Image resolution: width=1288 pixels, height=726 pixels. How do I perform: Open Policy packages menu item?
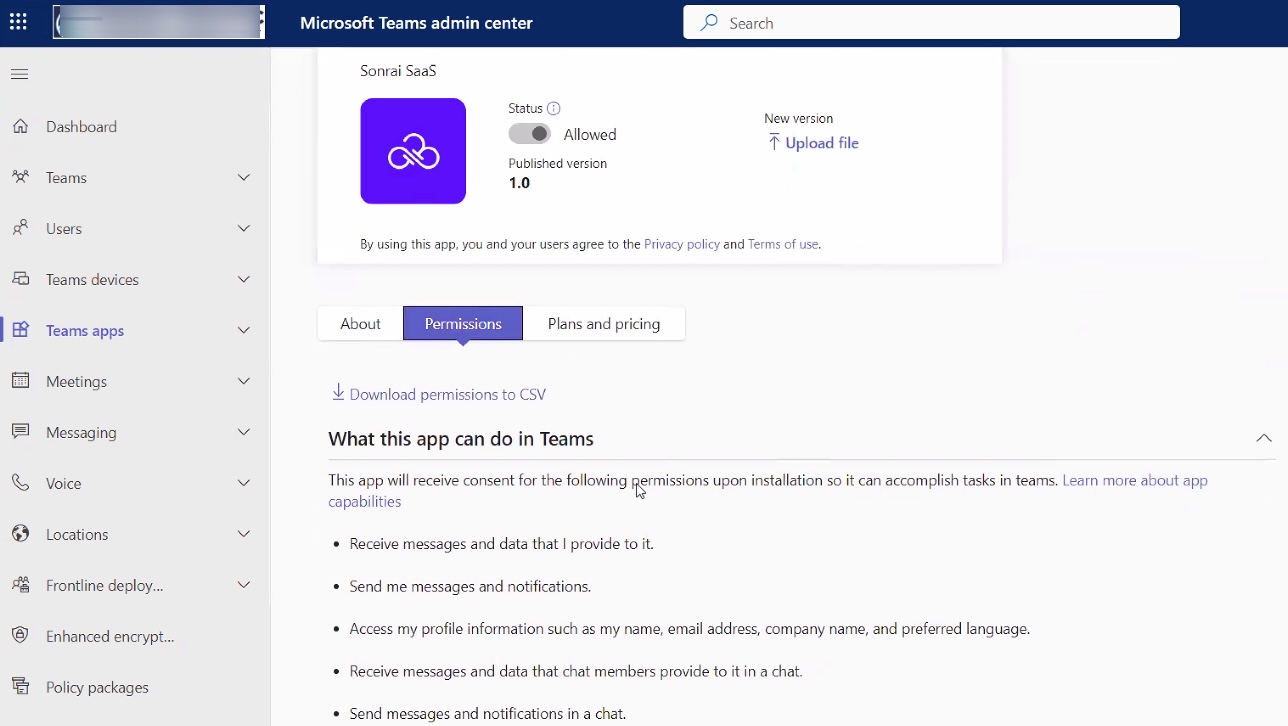(97, 687)
